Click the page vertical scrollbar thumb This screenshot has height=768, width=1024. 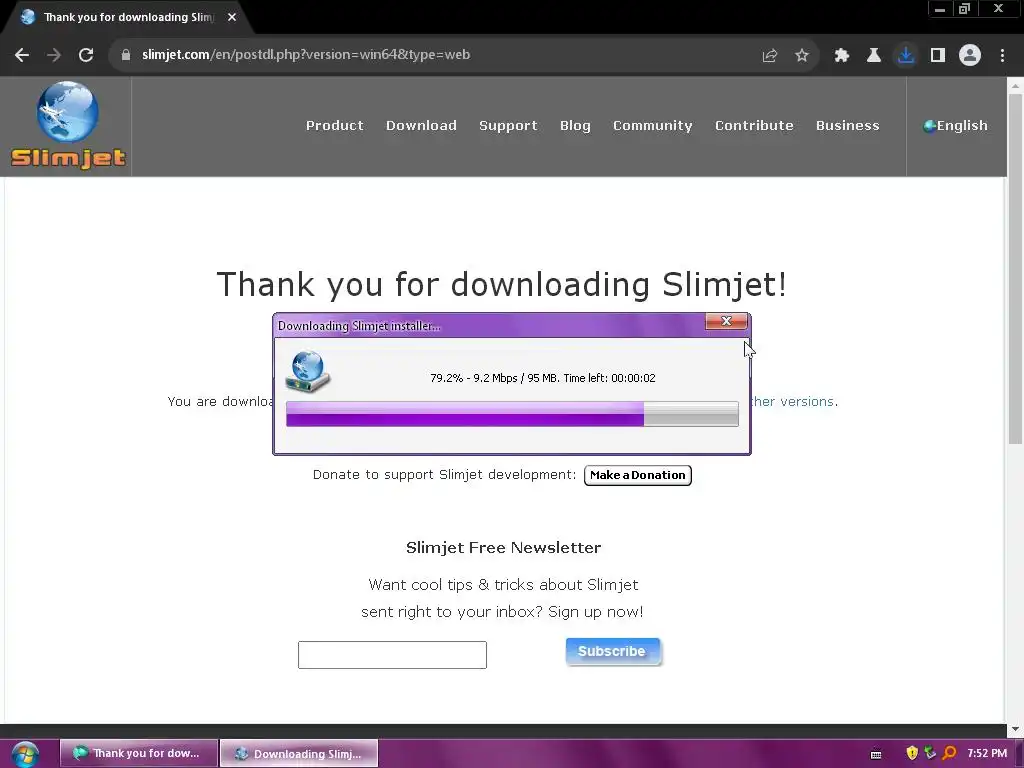(1015, 268)
